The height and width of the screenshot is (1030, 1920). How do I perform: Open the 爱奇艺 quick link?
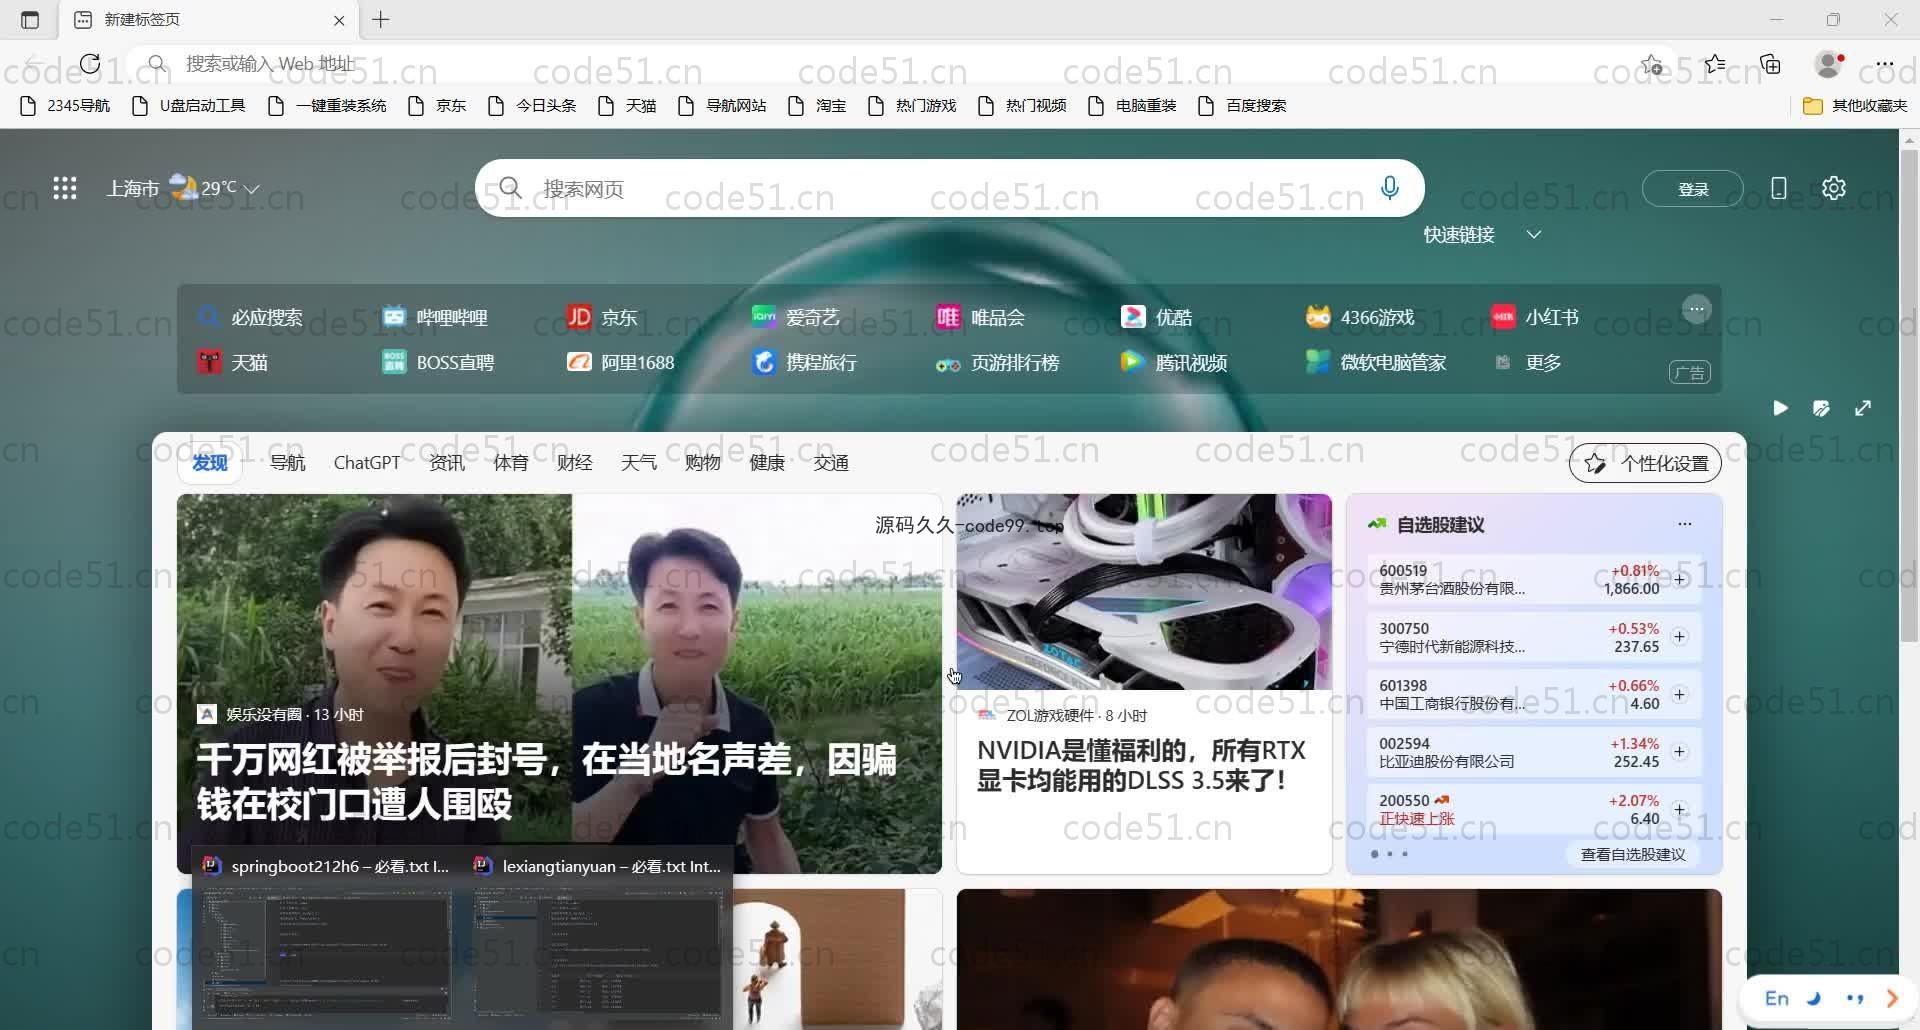795,317
